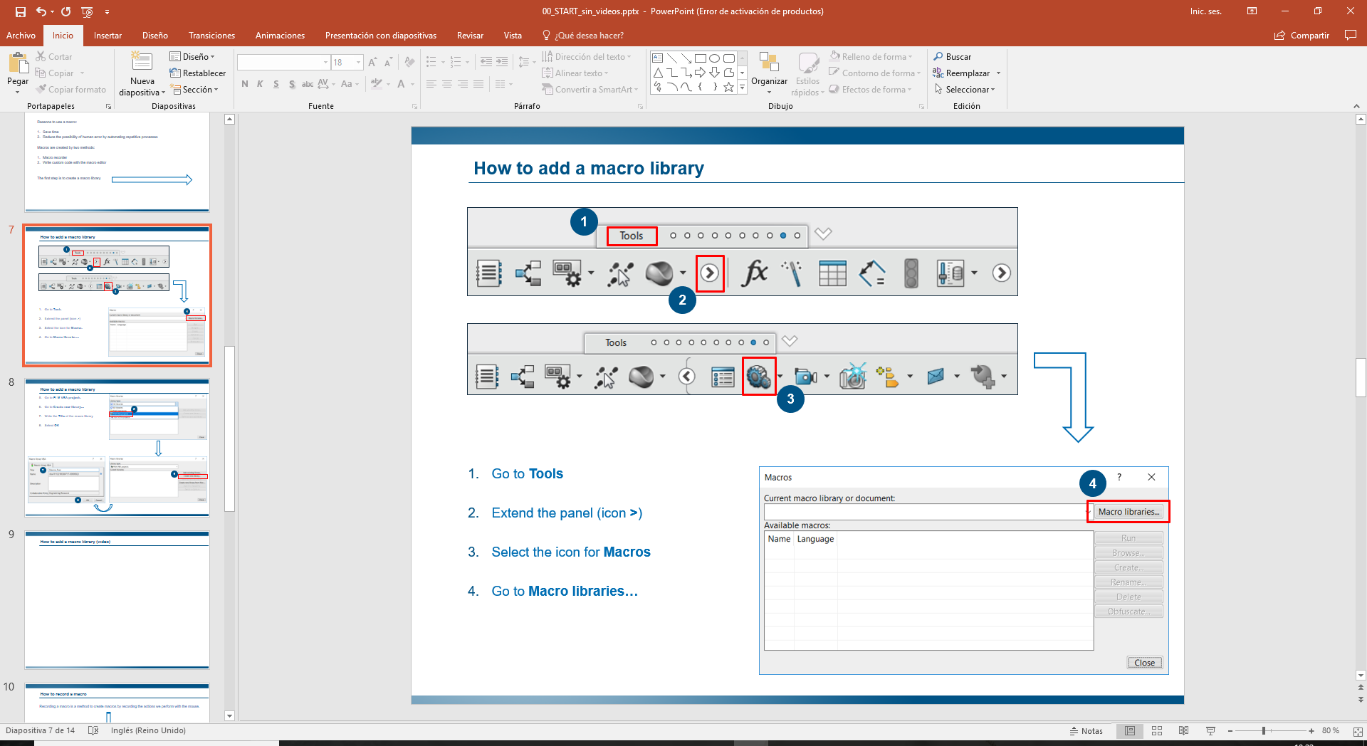Open the comments pane icon
The image size is (1367, 746).
[x=1350, y=35]
